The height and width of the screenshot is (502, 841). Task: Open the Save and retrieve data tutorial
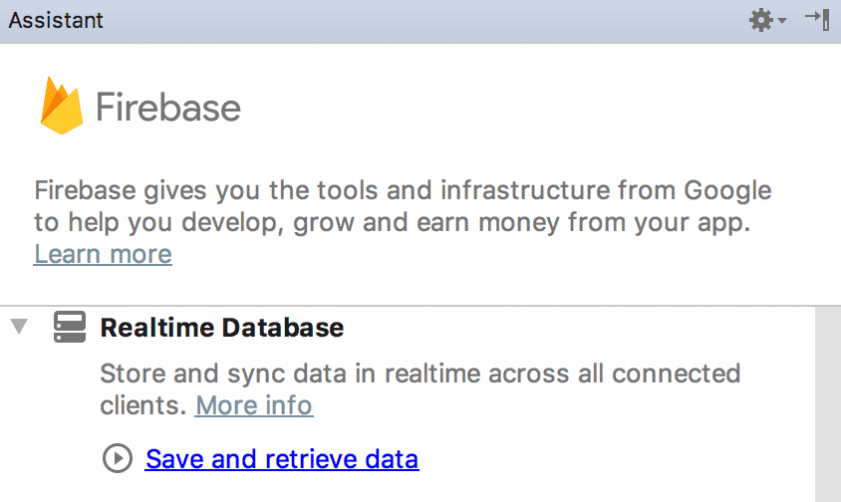point(282,459)
